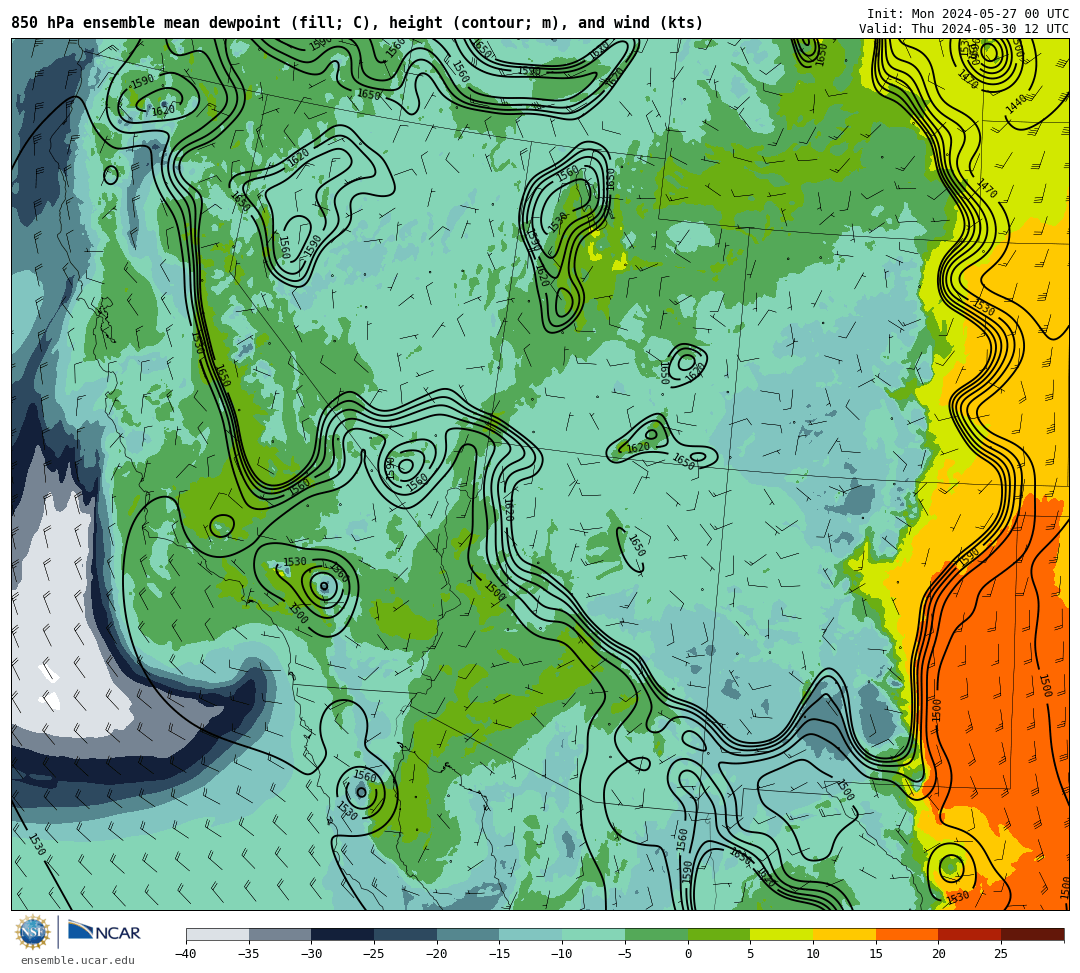Click the mint green -10 to -5 swatch
1080x973 pixels.
click(x=594, y=934)
